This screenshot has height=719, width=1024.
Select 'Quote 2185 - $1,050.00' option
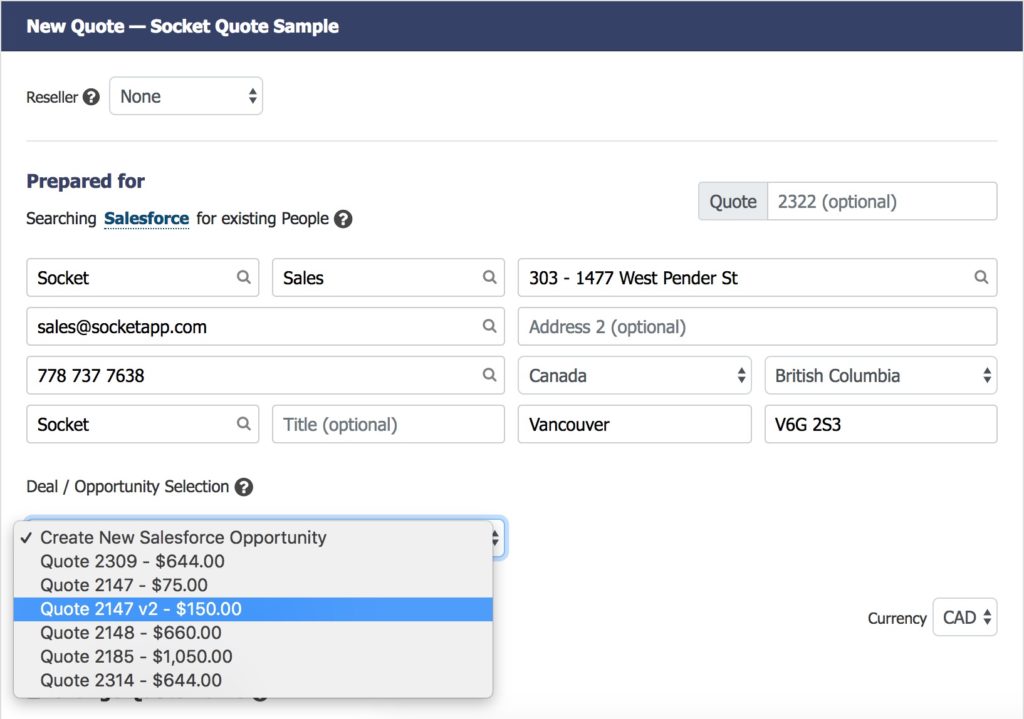tap(253, 656)
